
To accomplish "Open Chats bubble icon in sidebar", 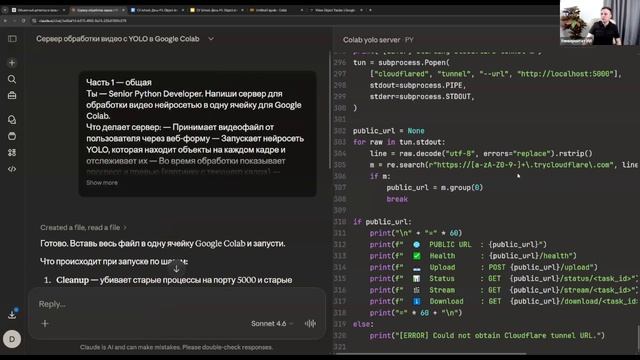I will tap(12, 120).
